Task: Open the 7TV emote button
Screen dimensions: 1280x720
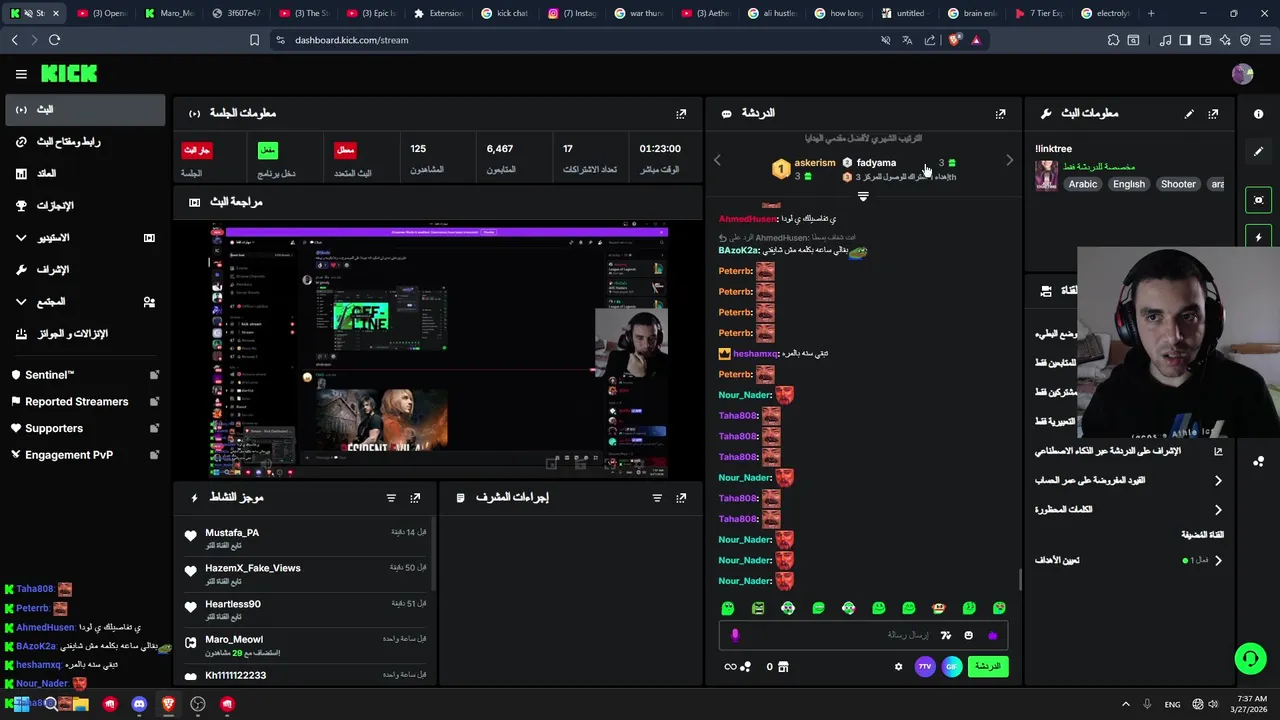Action: click(x=925, y=667)
